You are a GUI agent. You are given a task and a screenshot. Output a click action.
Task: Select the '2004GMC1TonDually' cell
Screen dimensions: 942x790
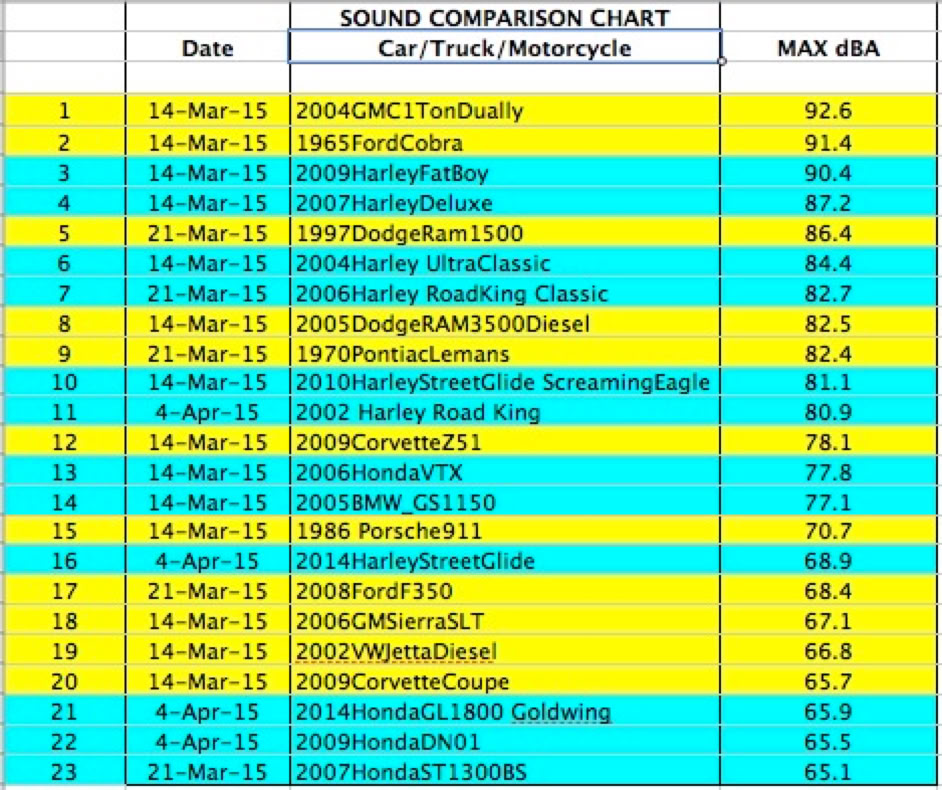coord(504,111)
